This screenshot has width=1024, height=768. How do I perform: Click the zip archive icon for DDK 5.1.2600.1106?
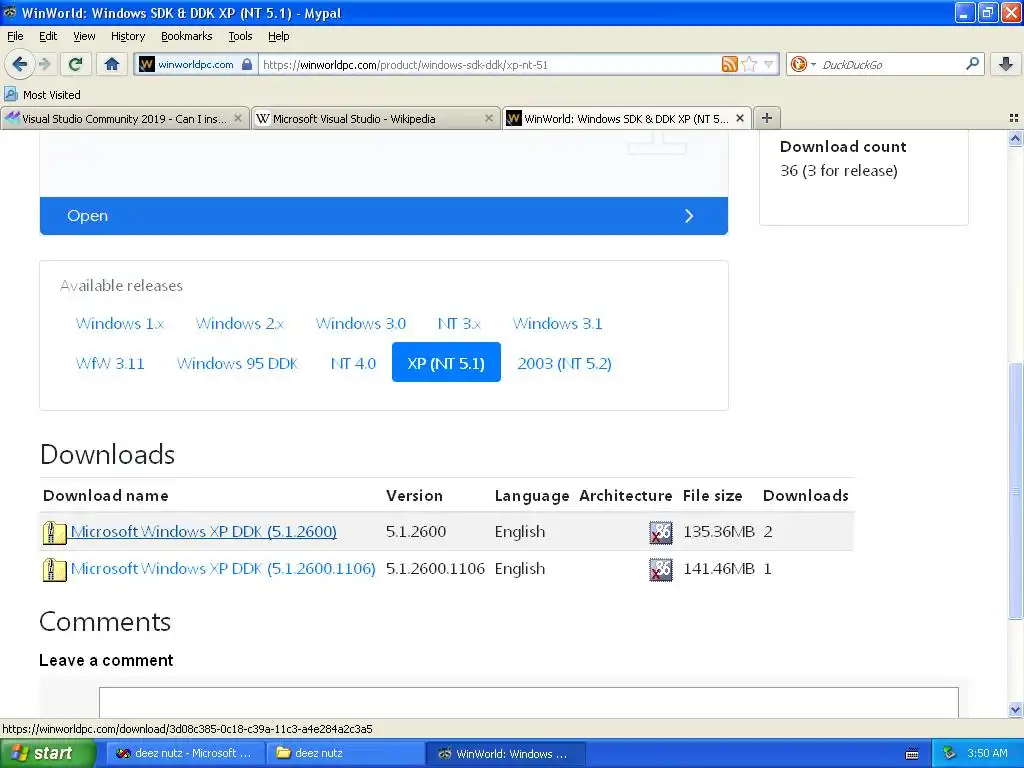pos(54,569)
